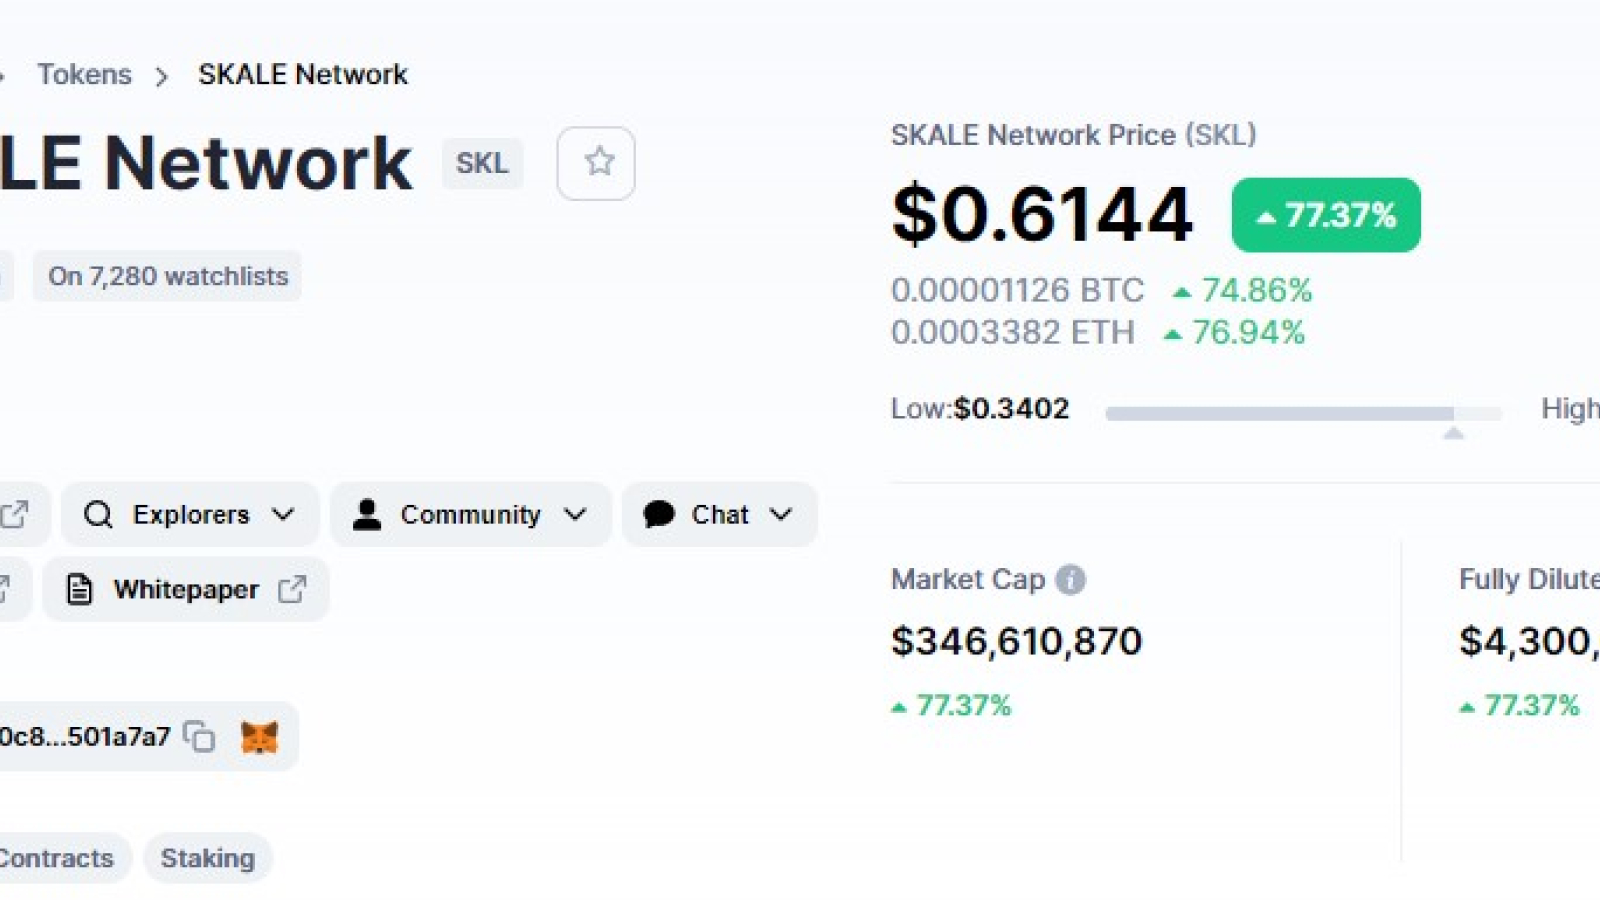
Task: Add SKALE Network to watchlist star
Action: point(596,163)
